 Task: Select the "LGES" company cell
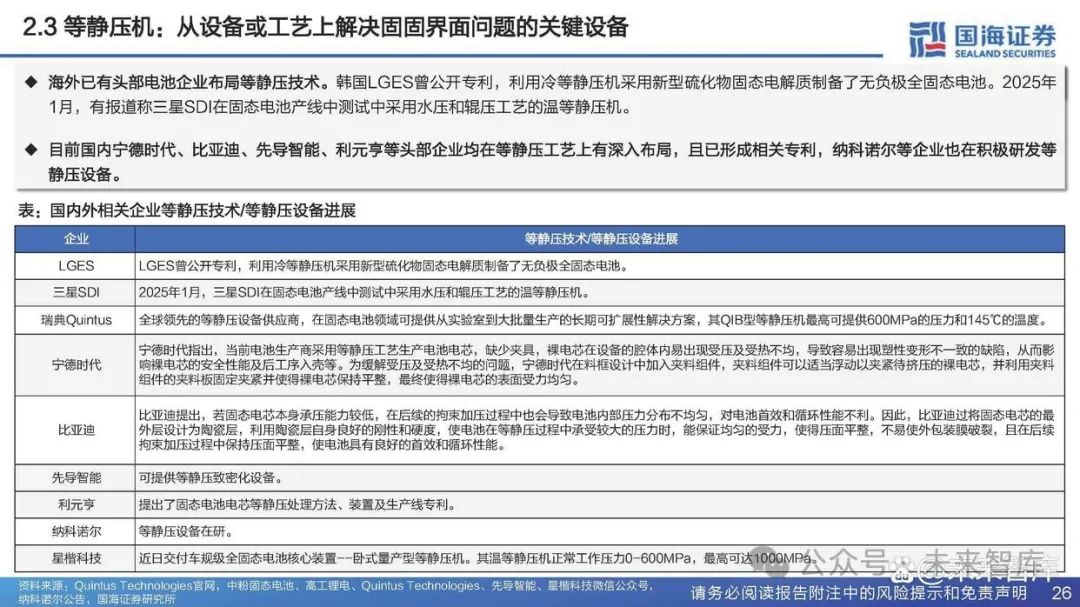pos(75,266)
